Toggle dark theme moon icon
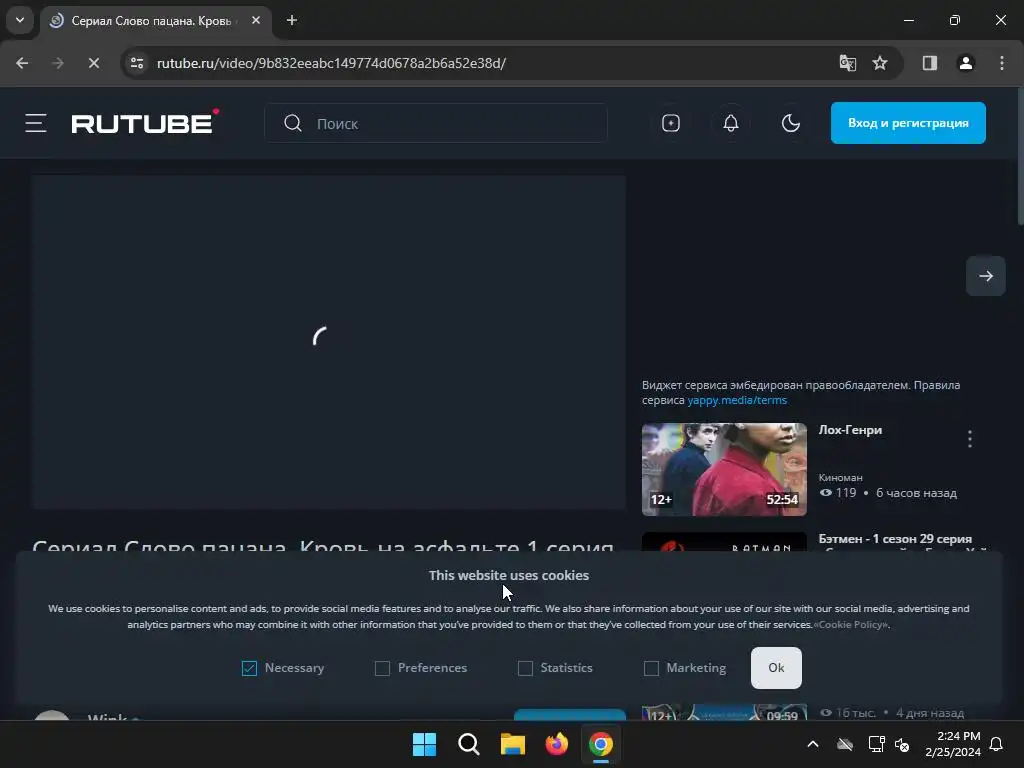The image size is (1024, 768). pyautogui.click(x=790, y=123)
